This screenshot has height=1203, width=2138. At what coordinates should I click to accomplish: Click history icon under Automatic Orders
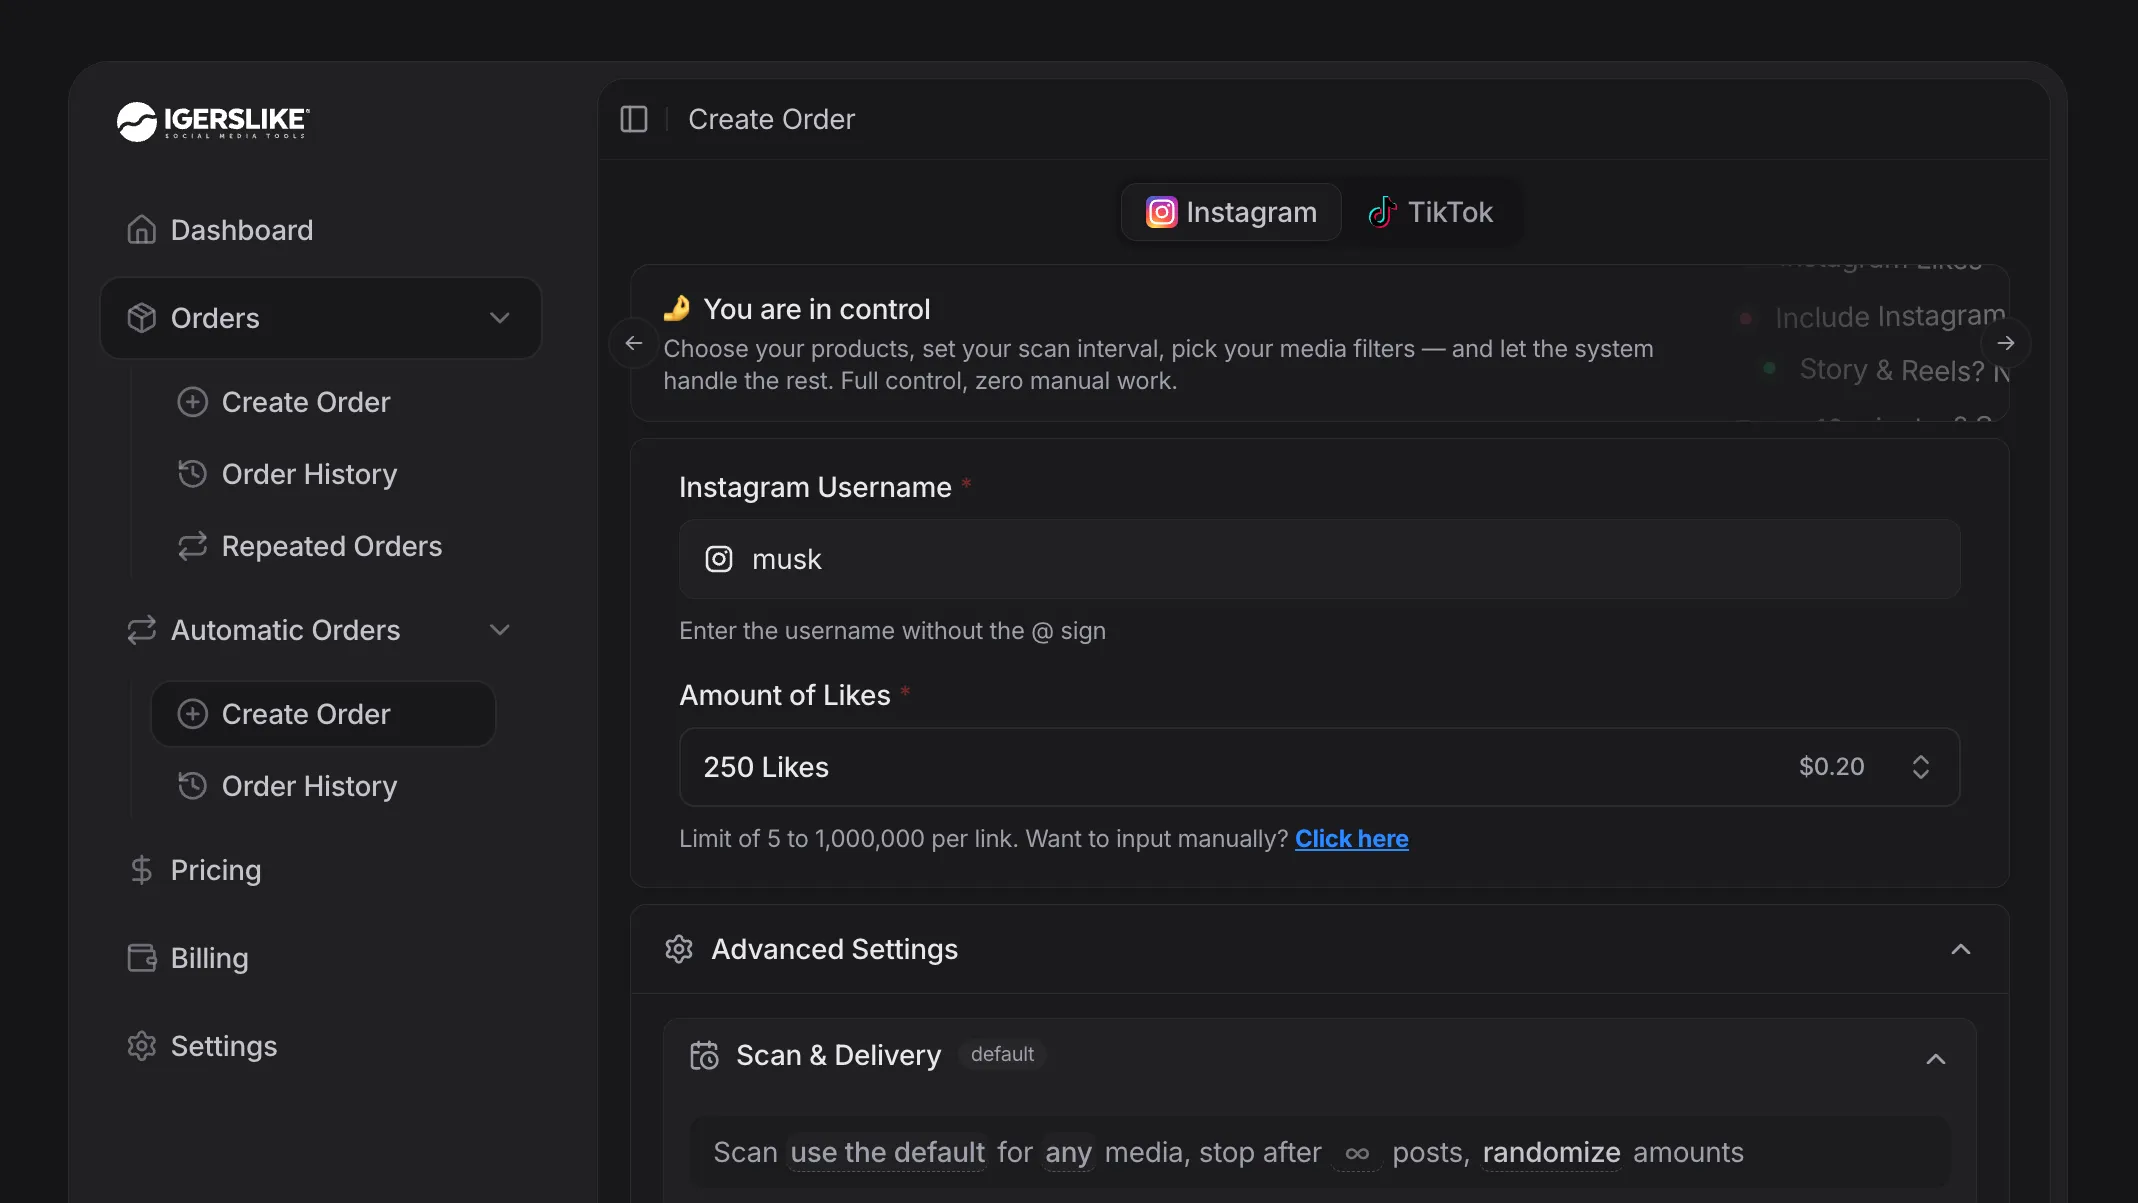(192, 786)
